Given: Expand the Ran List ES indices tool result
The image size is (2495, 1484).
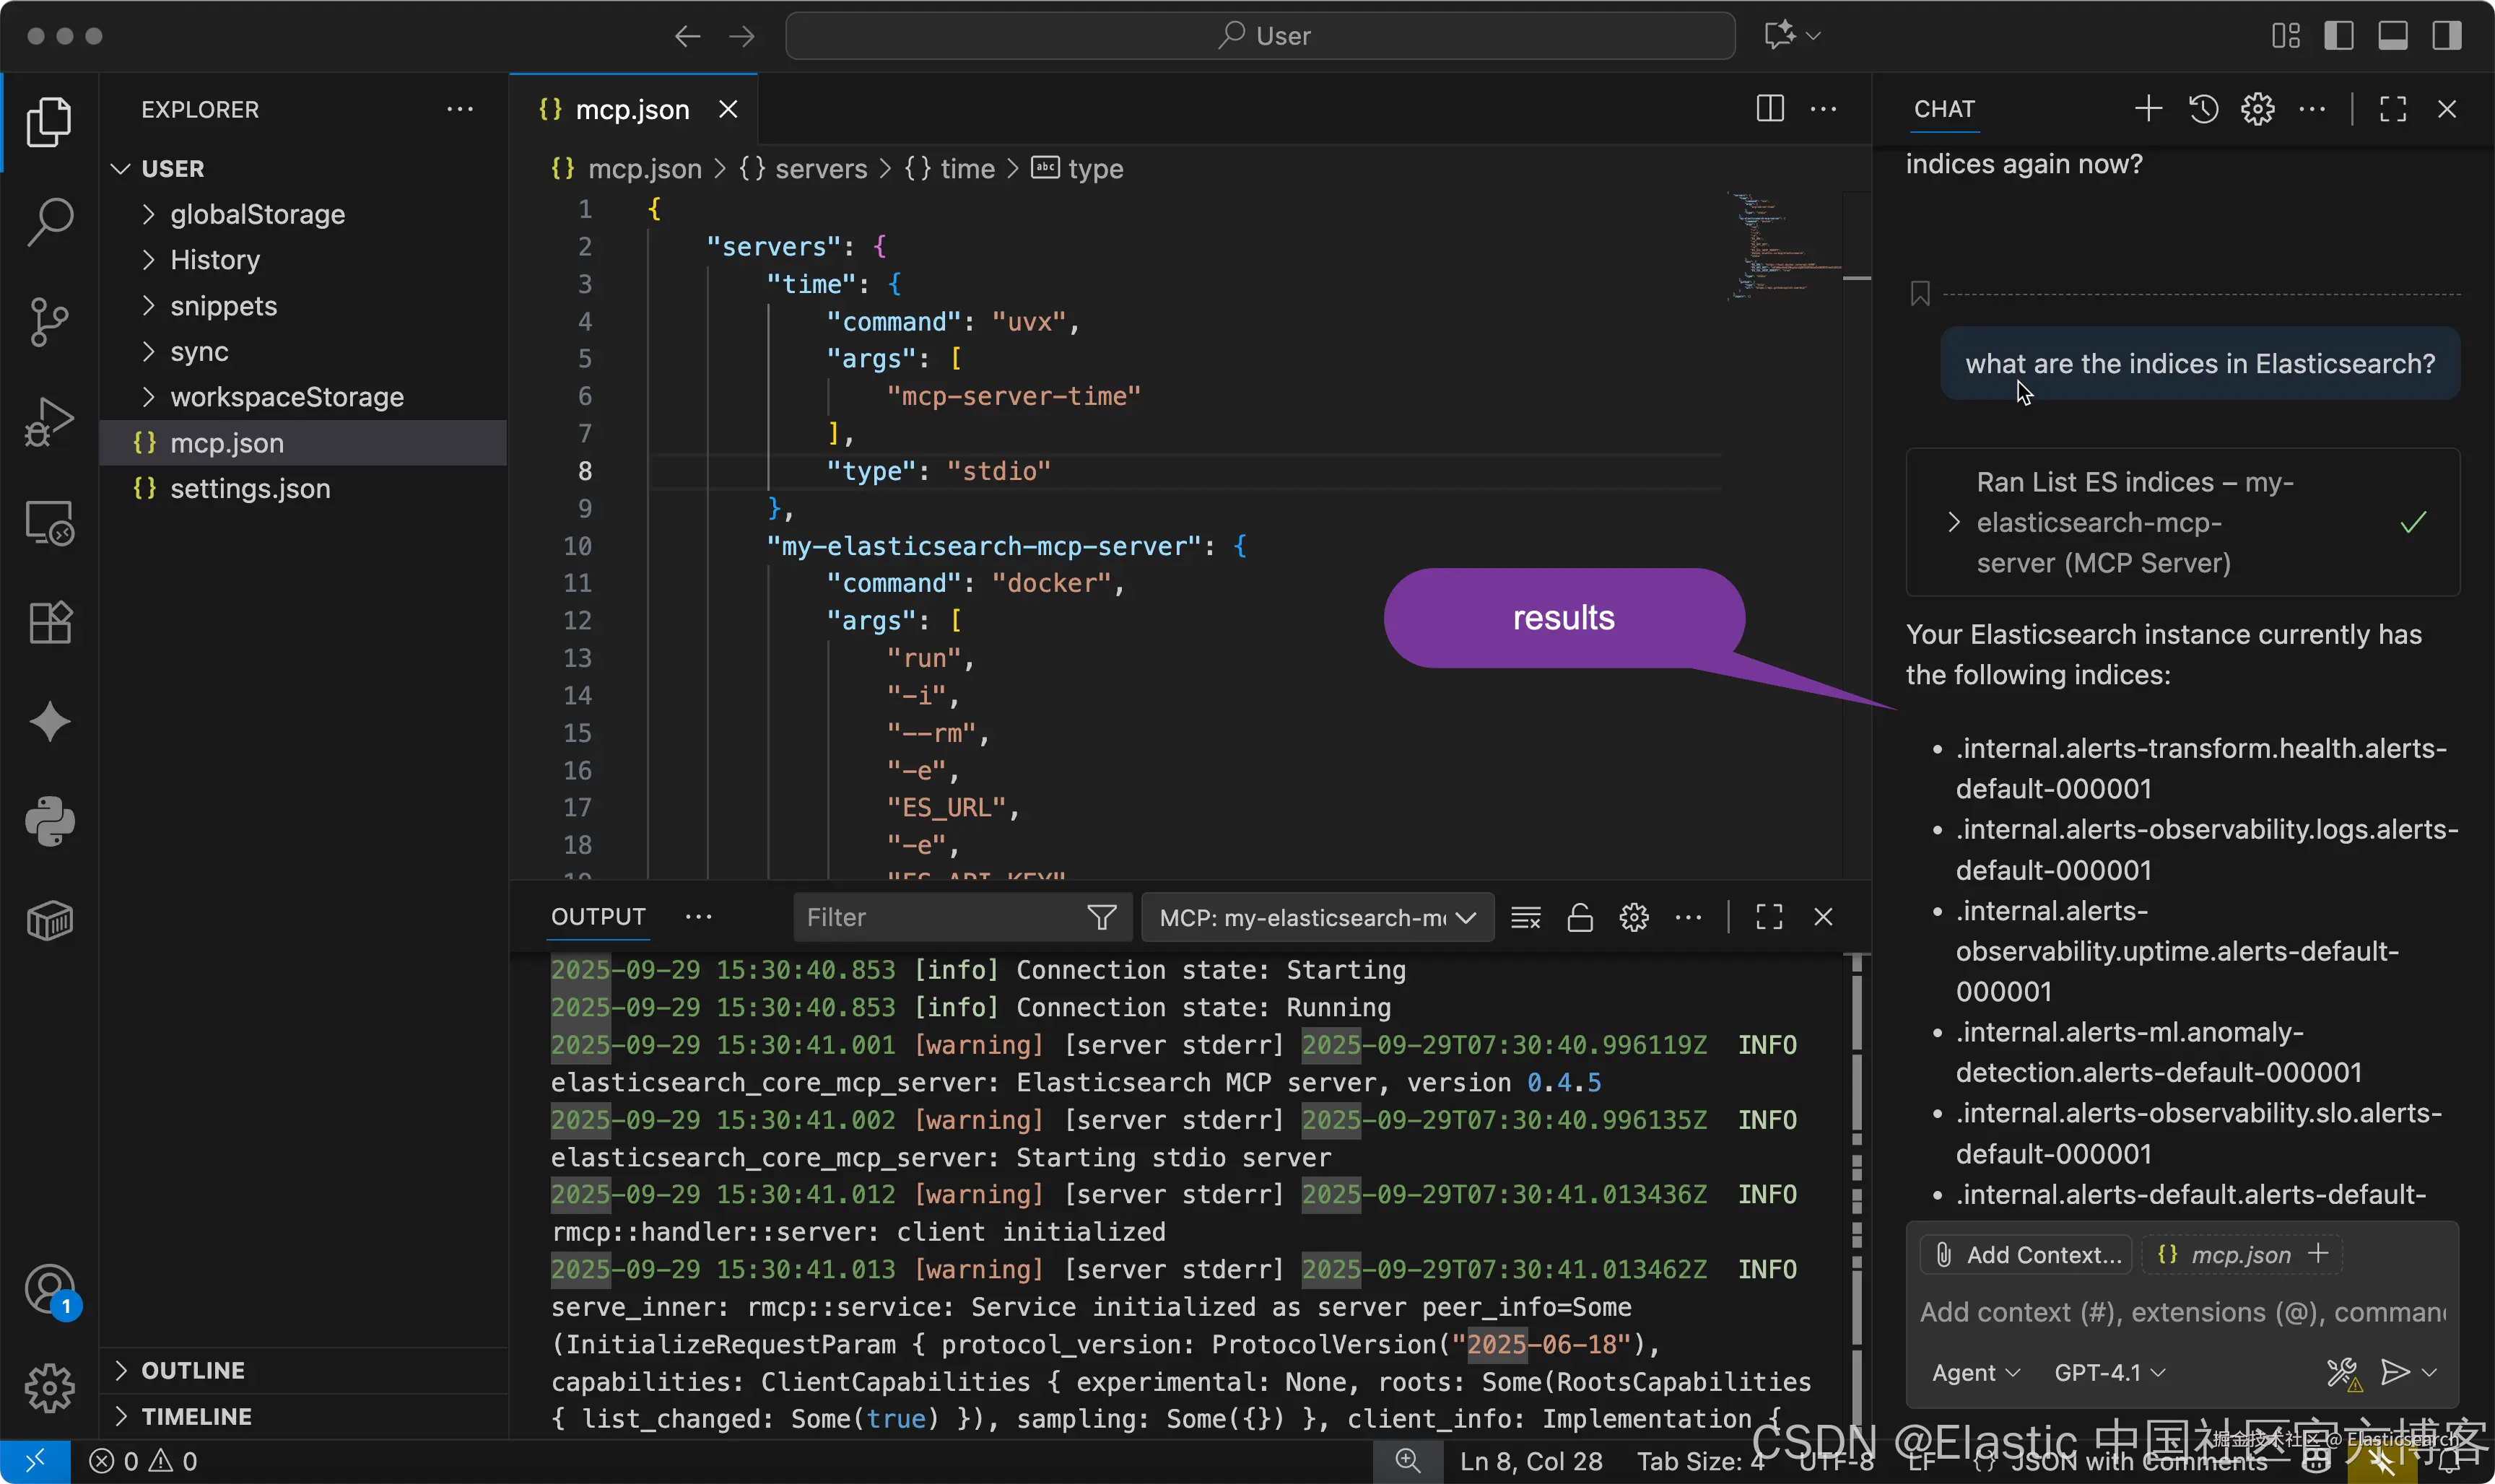Looking at the screenshot, I should 2183,522.
